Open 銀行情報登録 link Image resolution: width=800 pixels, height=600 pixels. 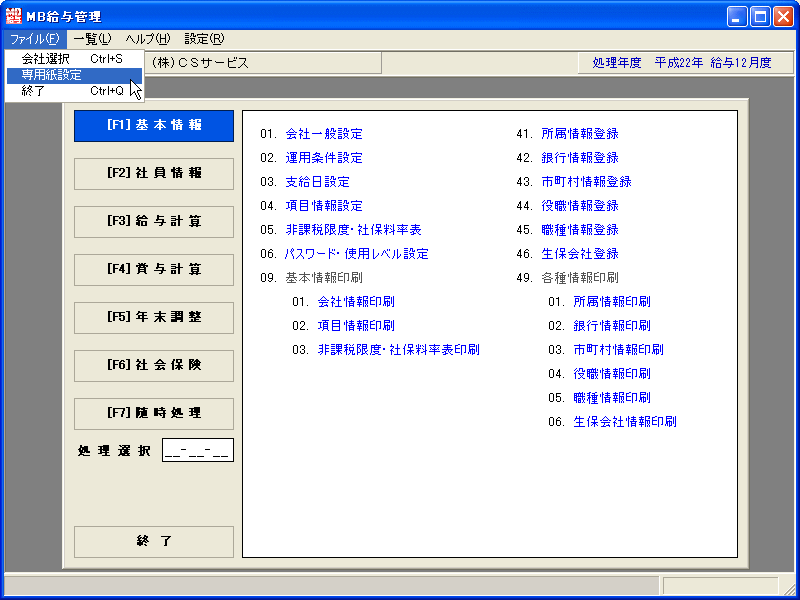tap(580, 158)
